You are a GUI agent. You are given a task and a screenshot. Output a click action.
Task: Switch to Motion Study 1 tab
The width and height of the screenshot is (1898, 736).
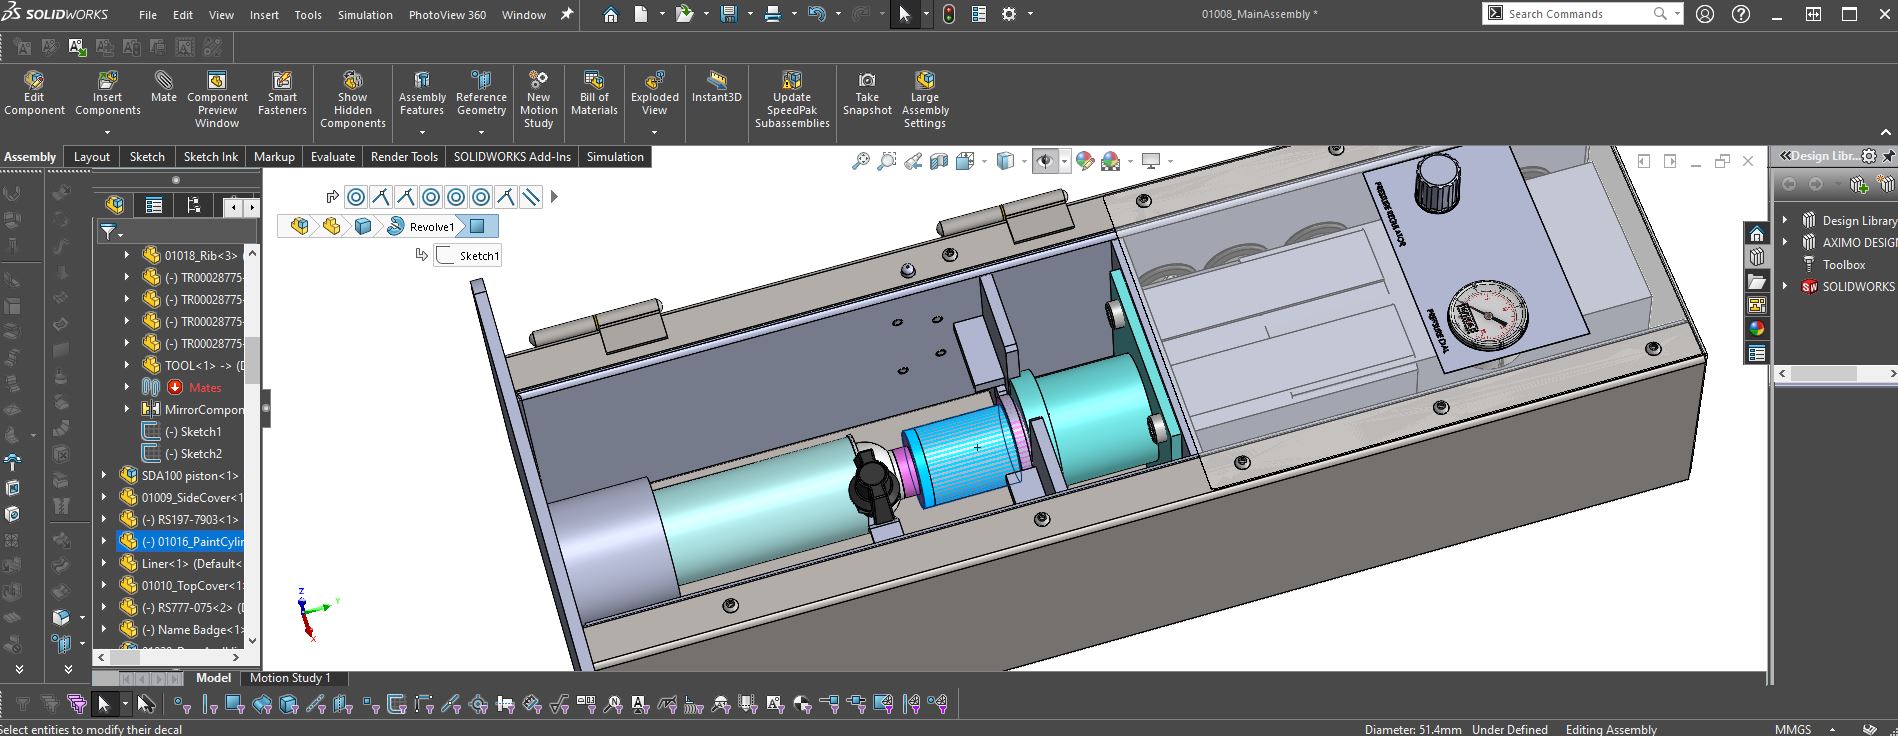tap(289, 678)
